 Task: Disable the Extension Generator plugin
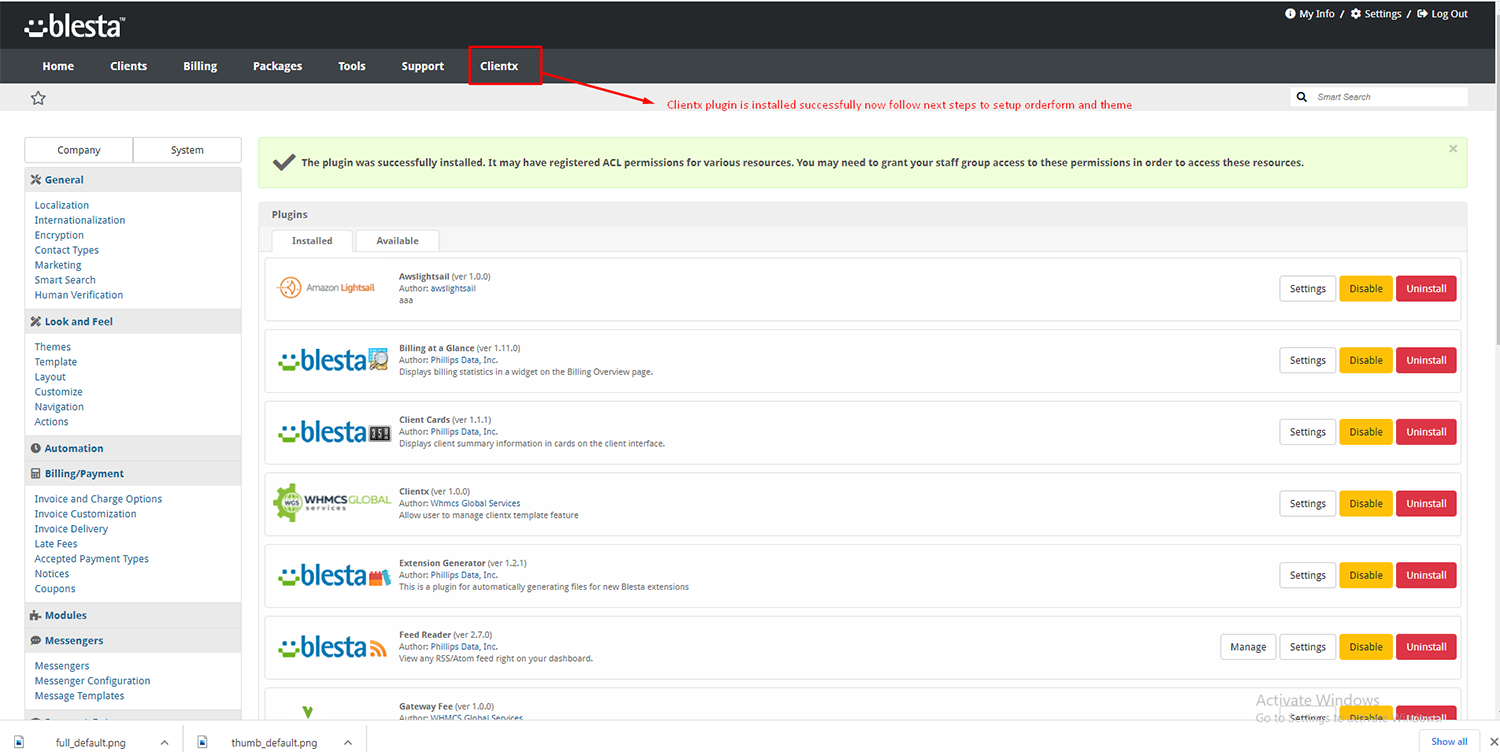point(1365,575)
